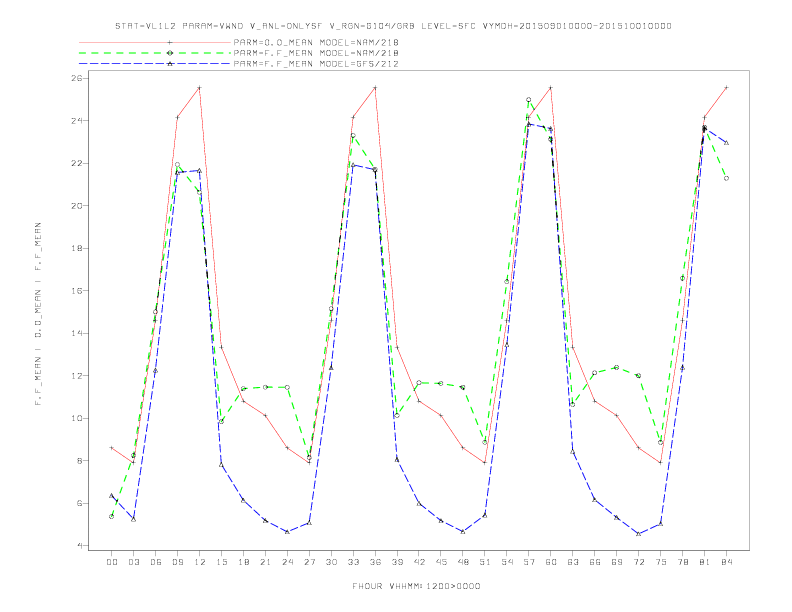Image resolution: width=792 pixels, height=612 pixels.
Task: Select legend entry PARM=O.O_MEAN MODEL=NAM/218
Action: coord(316,42)
